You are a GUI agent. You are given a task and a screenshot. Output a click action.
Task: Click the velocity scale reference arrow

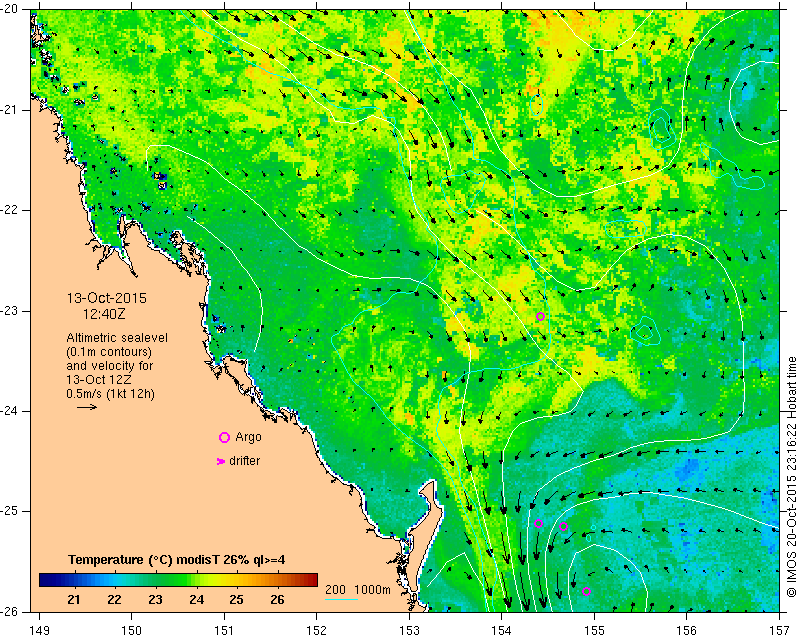point(87,407)
